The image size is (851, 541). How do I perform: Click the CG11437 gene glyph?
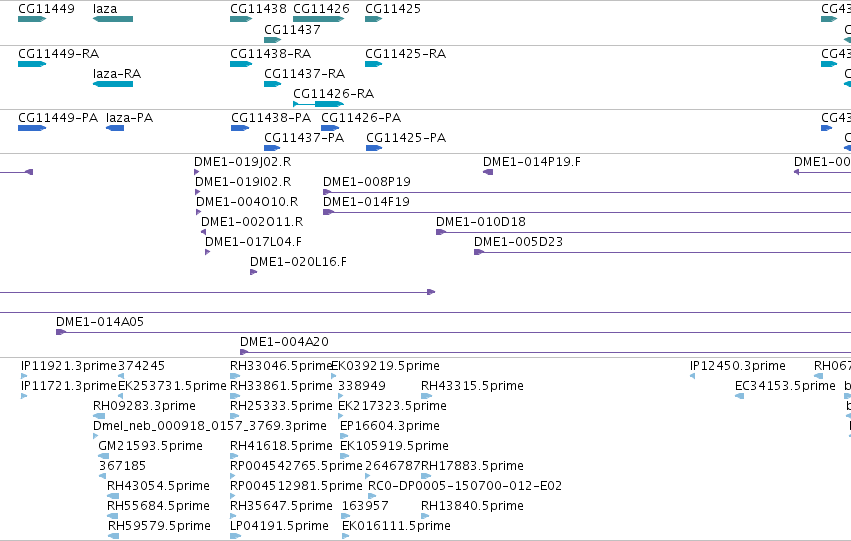pyautogui.click(x=272, y=40)
